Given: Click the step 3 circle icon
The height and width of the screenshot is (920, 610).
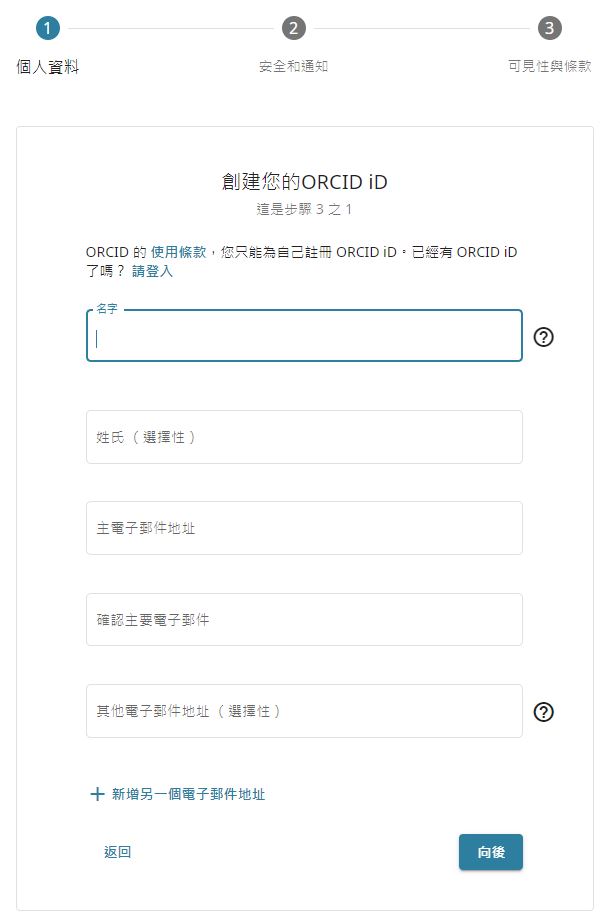Looking at the screenshot, I should click(549, 28).
